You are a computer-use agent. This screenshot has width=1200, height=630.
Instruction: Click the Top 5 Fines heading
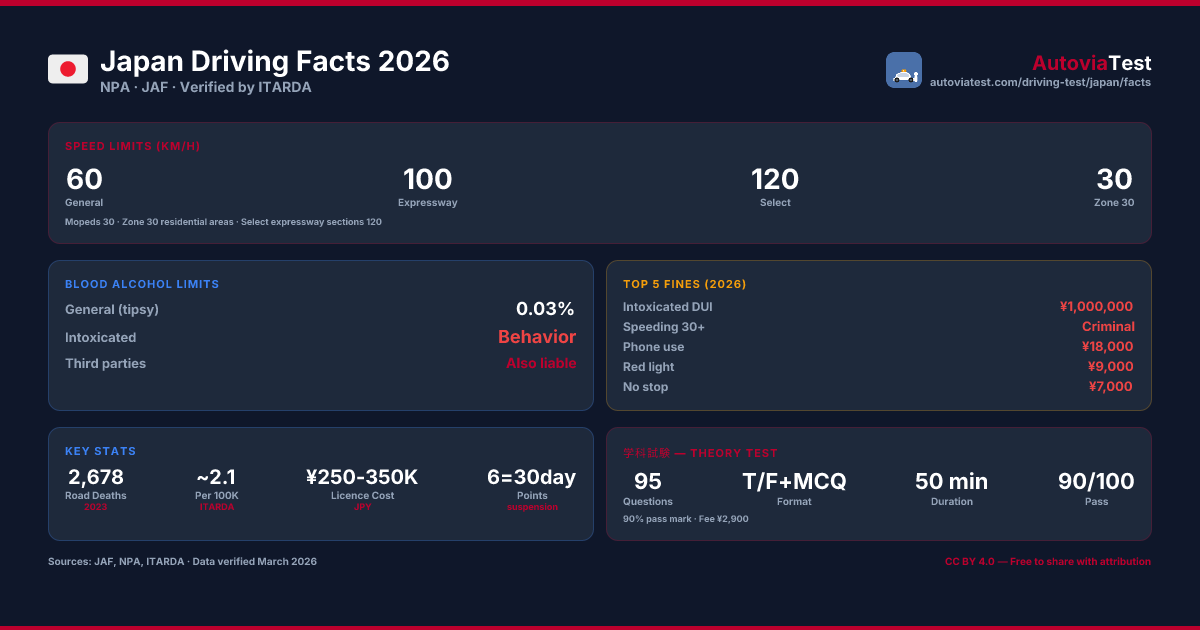[x=684, y=284]
